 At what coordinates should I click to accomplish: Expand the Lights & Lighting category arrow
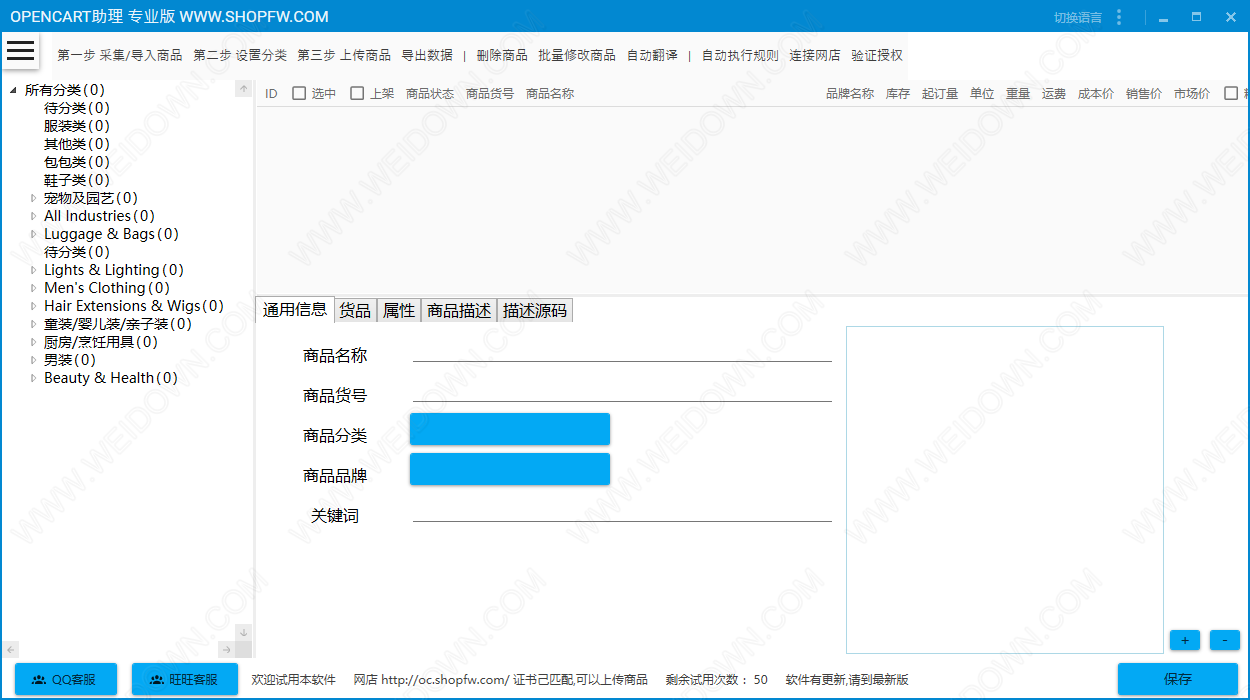click(33, 270)
